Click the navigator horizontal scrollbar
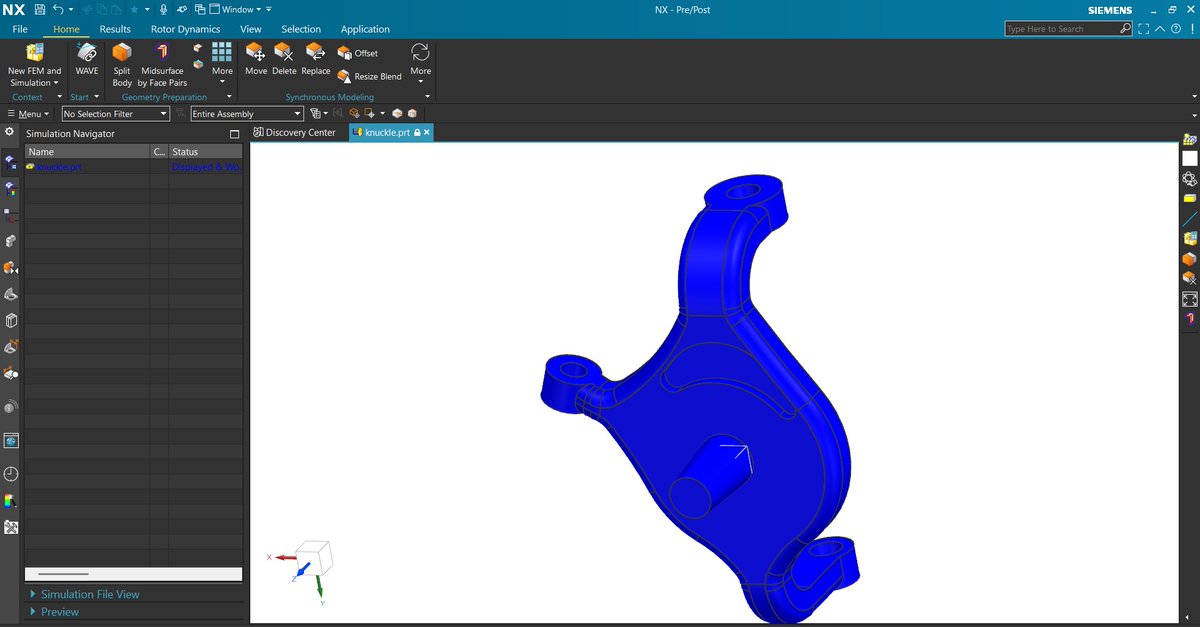The width and height of the screenshot is (1200, 627). (x=133, y=574)
